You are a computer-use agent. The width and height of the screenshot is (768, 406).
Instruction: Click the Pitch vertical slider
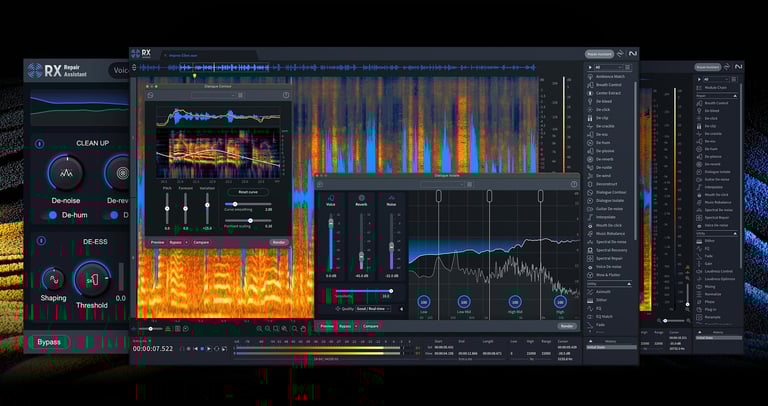(x=167, y=208)
